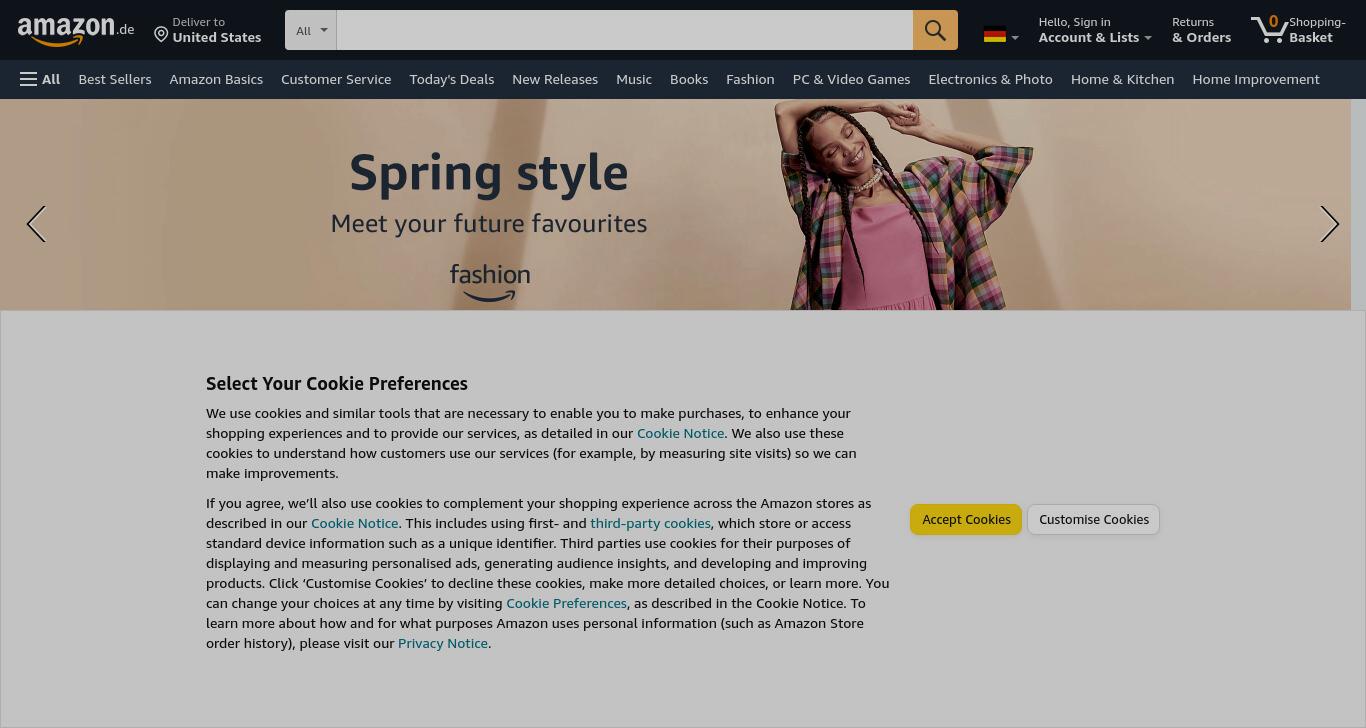The height and width of the screenshot is (728, 1366).
Task: Click the Amazon.de logo
Action: (x=76, y=31)
